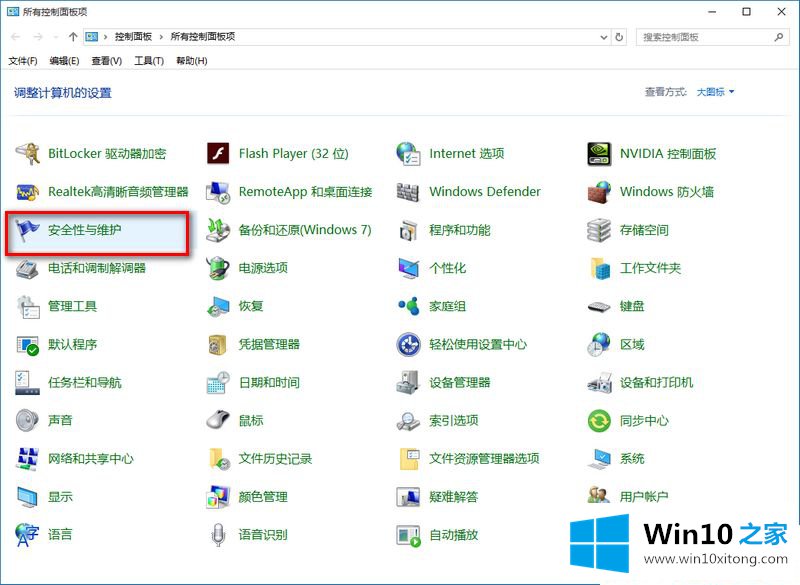Open the 颜色管理 icon
This screenshot has height=585, width=800.
click(218, 497)
